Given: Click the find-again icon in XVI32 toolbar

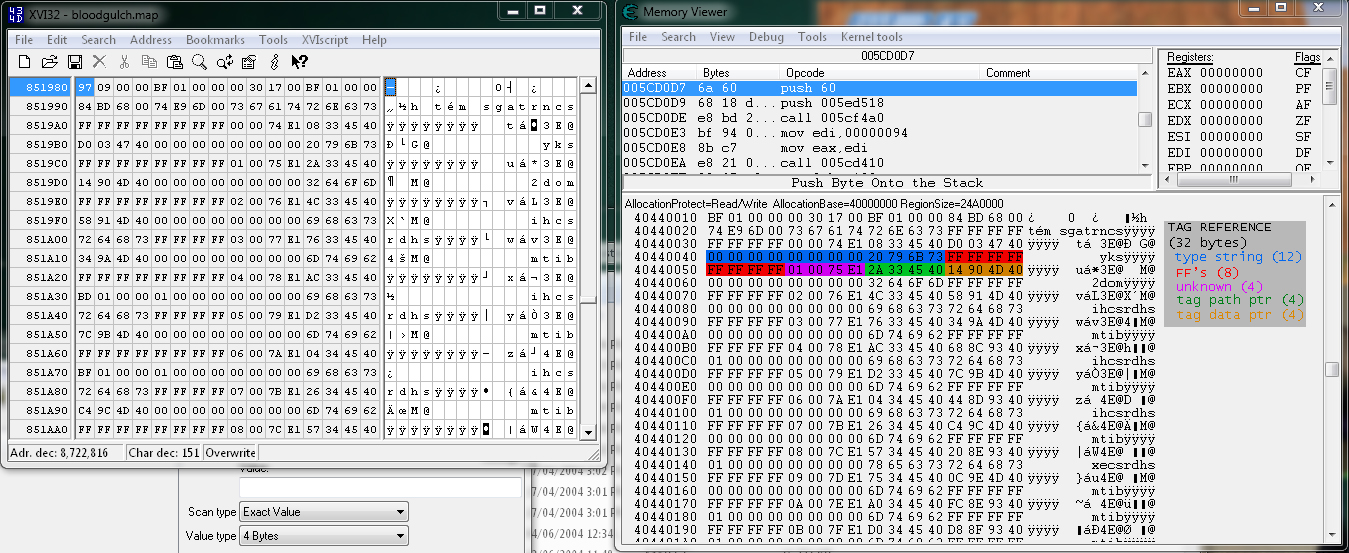Looking at the screenshot, I should pyautogui.click(x=224, y=62).
